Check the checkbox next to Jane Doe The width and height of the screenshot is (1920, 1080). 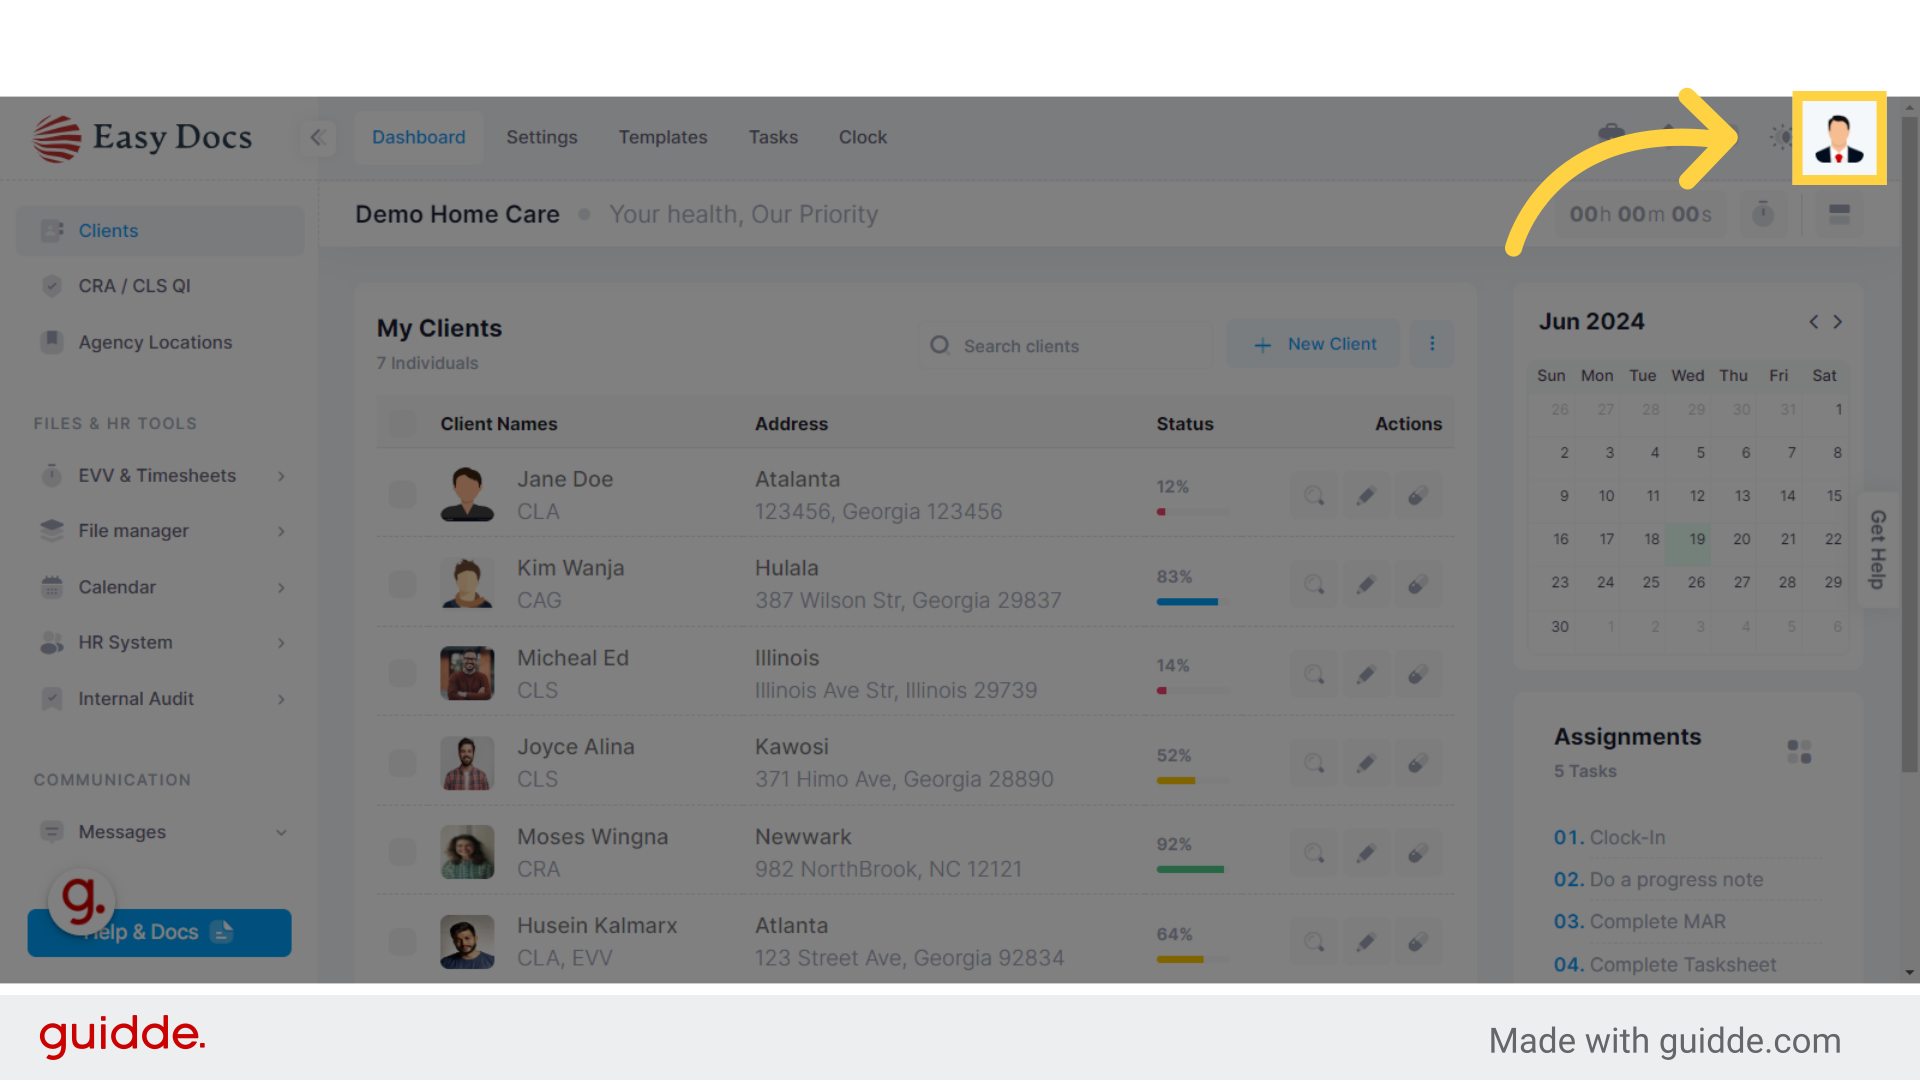[402, 494]
